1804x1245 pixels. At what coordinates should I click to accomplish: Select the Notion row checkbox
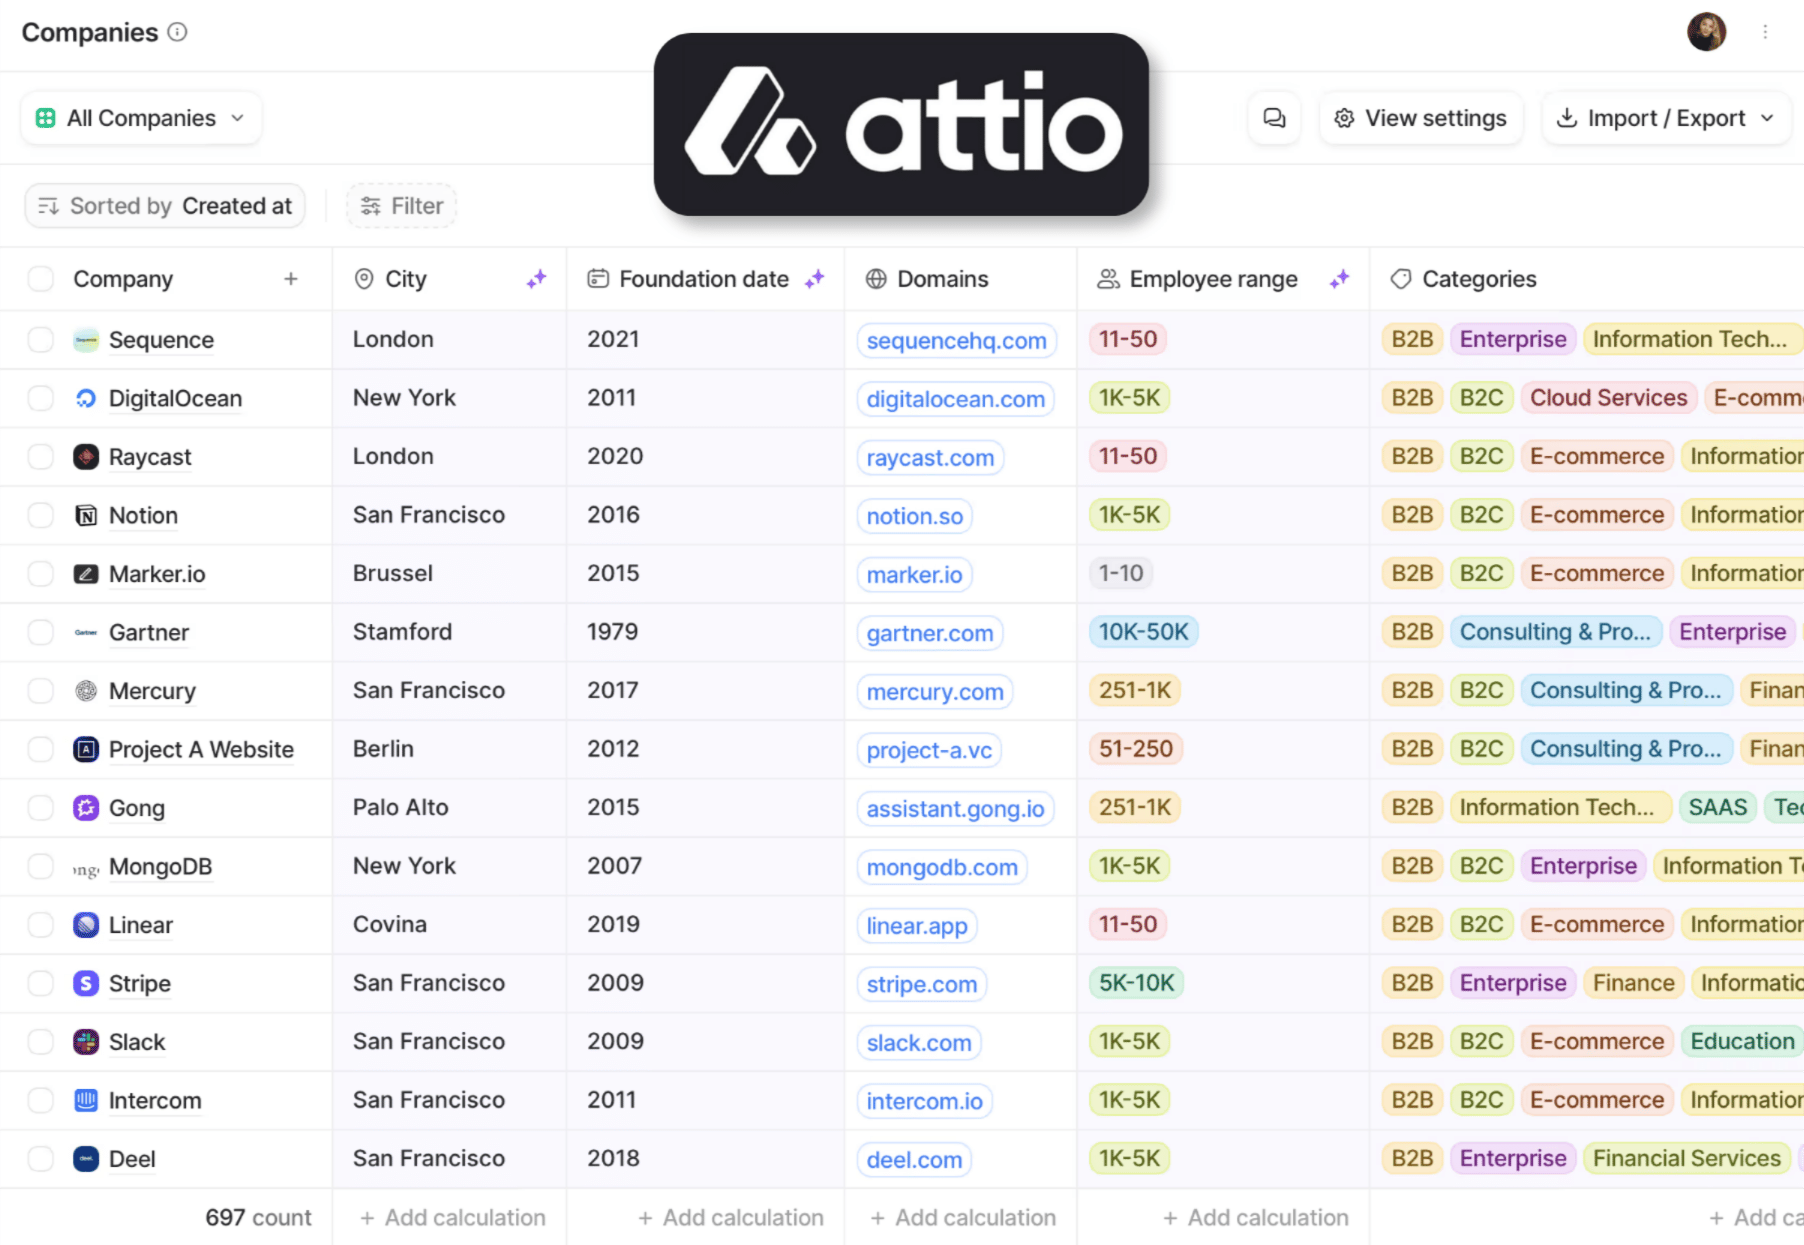click(40, 515)
